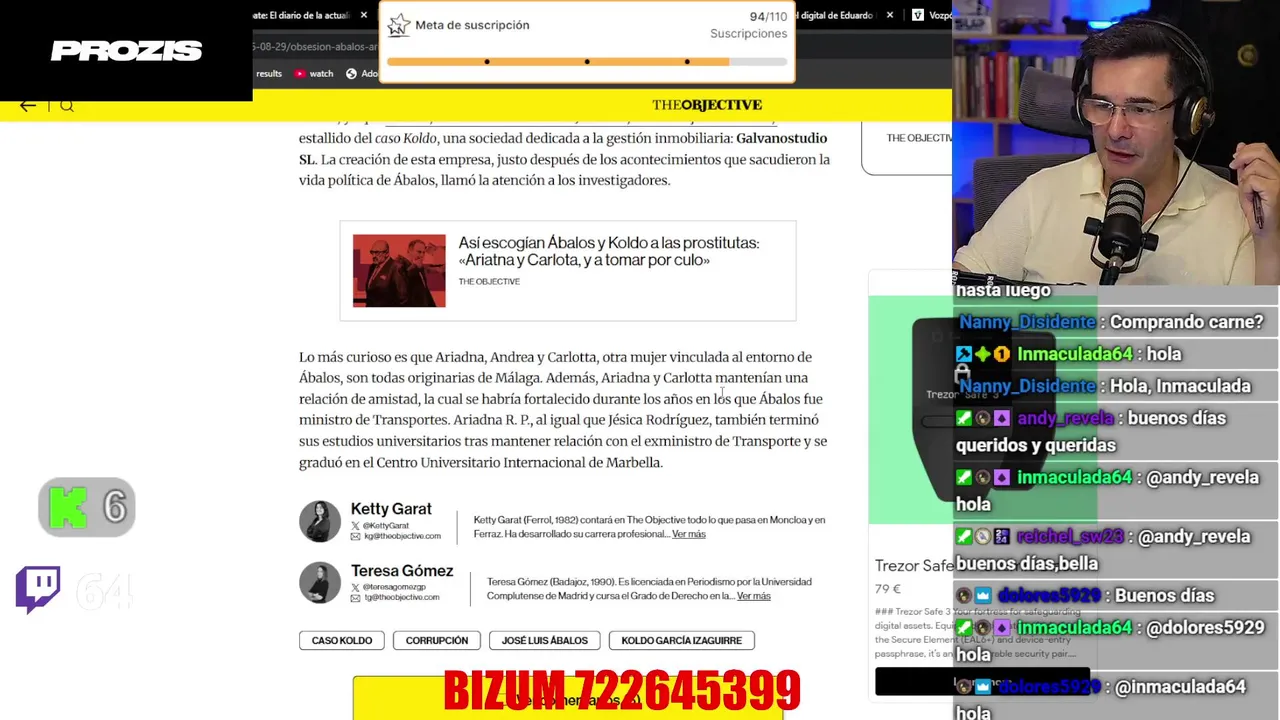
Task: Click the browser address bar URL
Action: pos(315,46)
